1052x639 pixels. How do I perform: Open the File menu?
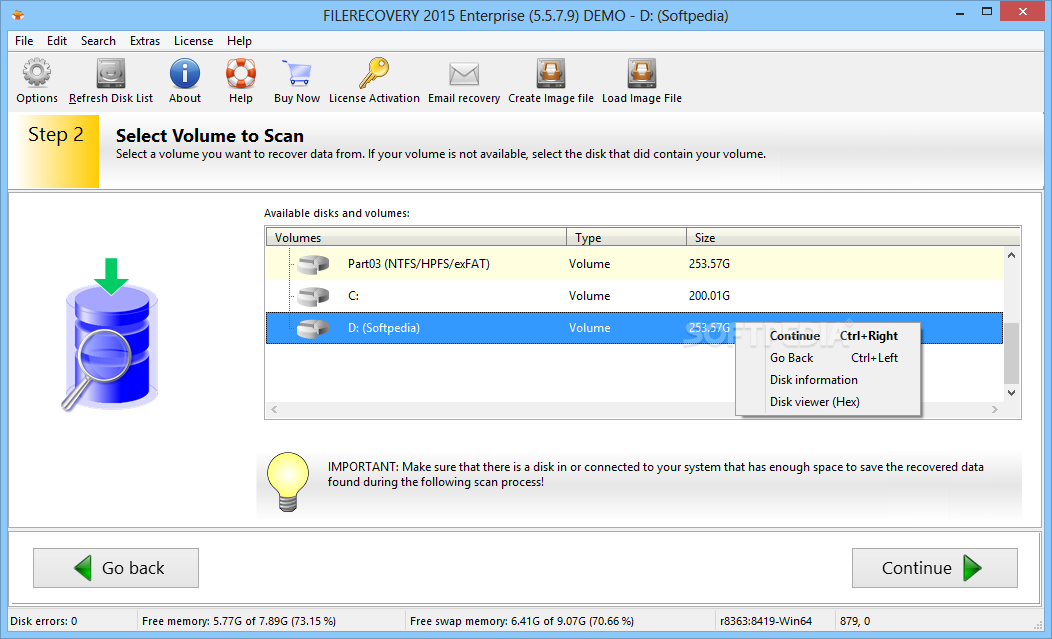click(24, 41)
